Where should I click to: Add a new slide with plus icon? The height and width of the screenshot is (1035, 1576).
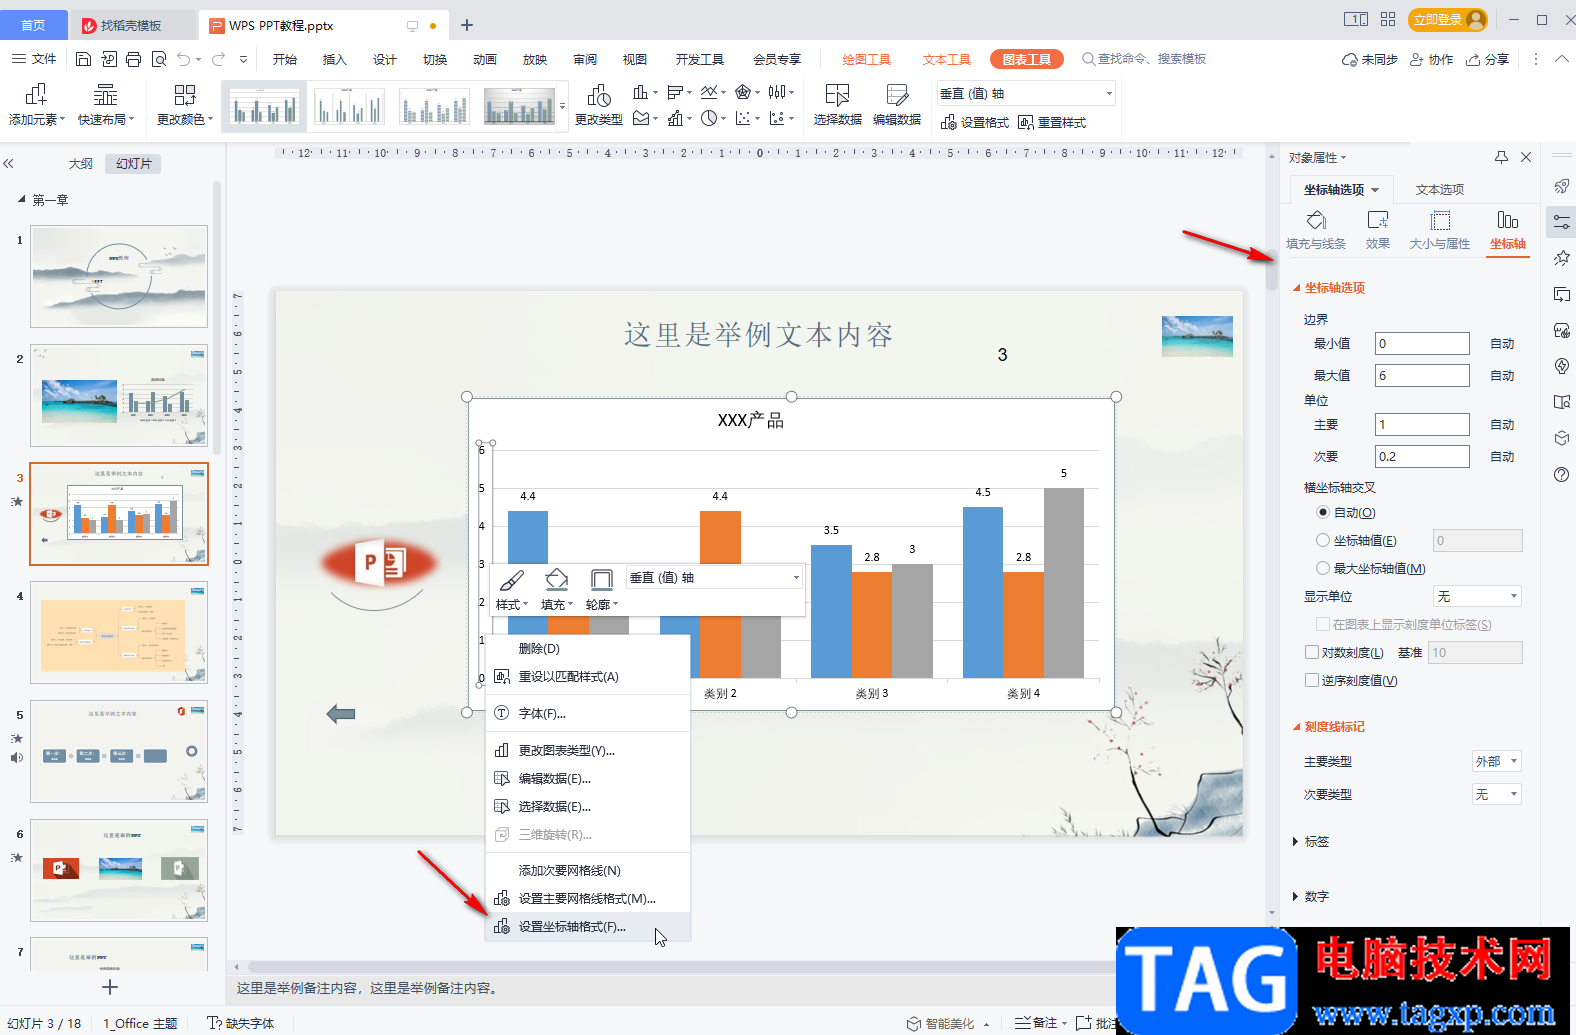point(110,987)
